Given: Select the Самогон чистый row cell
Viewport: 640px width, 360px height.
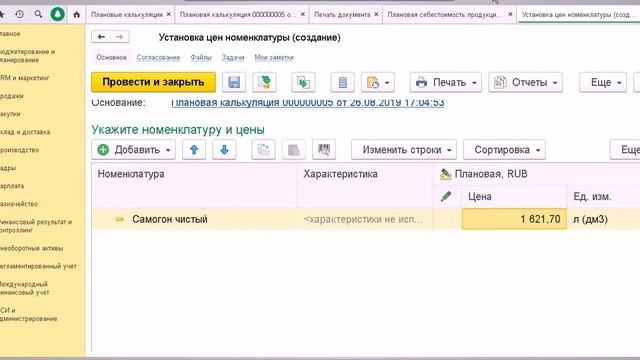Looking at the screenshot, I should 194,219.
